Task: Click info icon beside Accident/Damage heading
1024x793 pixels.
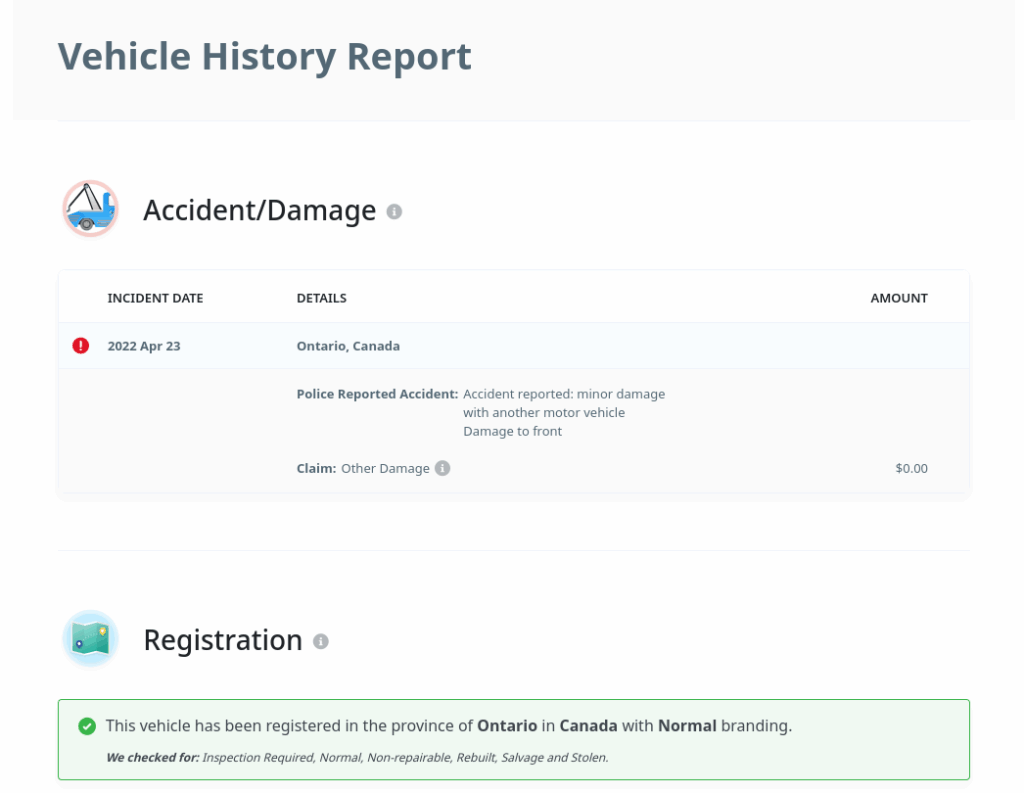Action: pos(394,212)
